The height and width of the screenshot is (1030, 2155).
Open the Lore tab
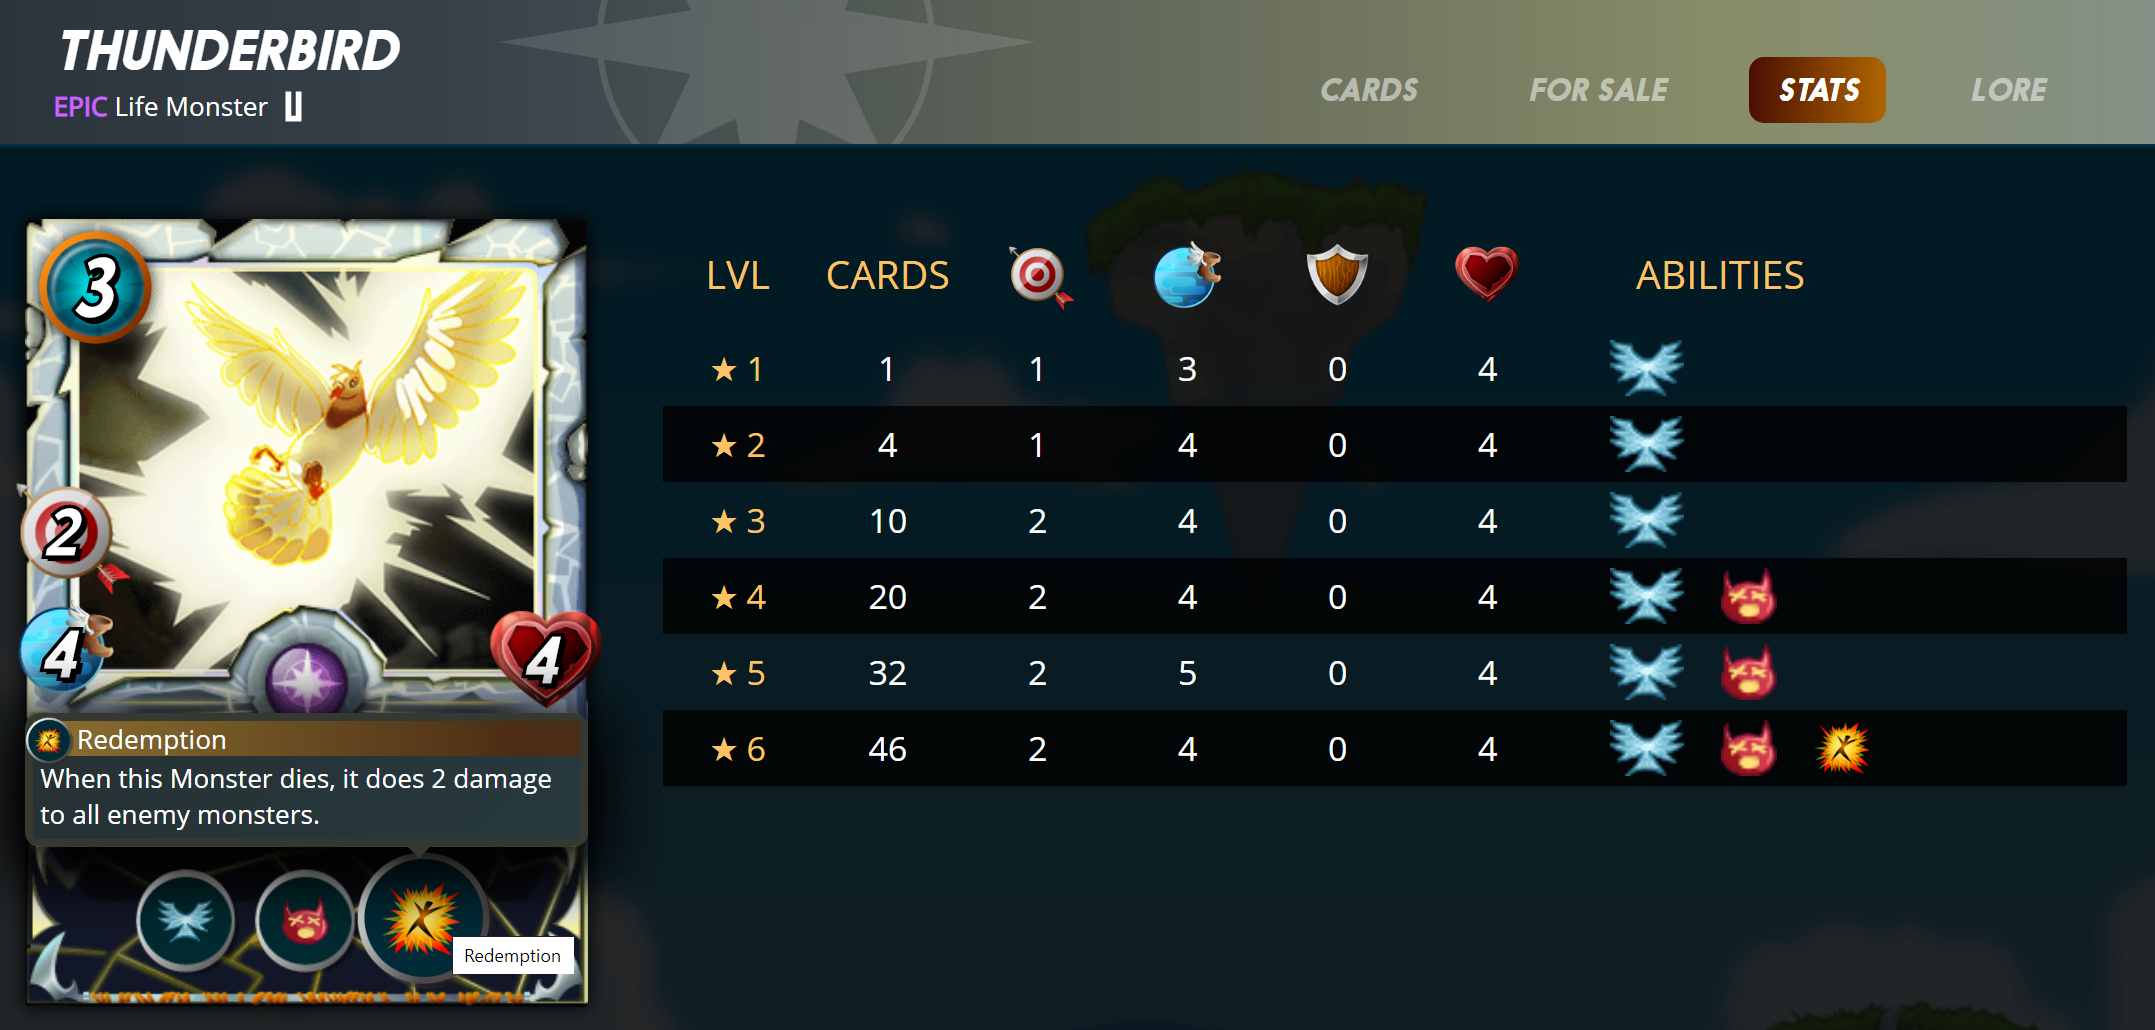[x=2009, y=90]
